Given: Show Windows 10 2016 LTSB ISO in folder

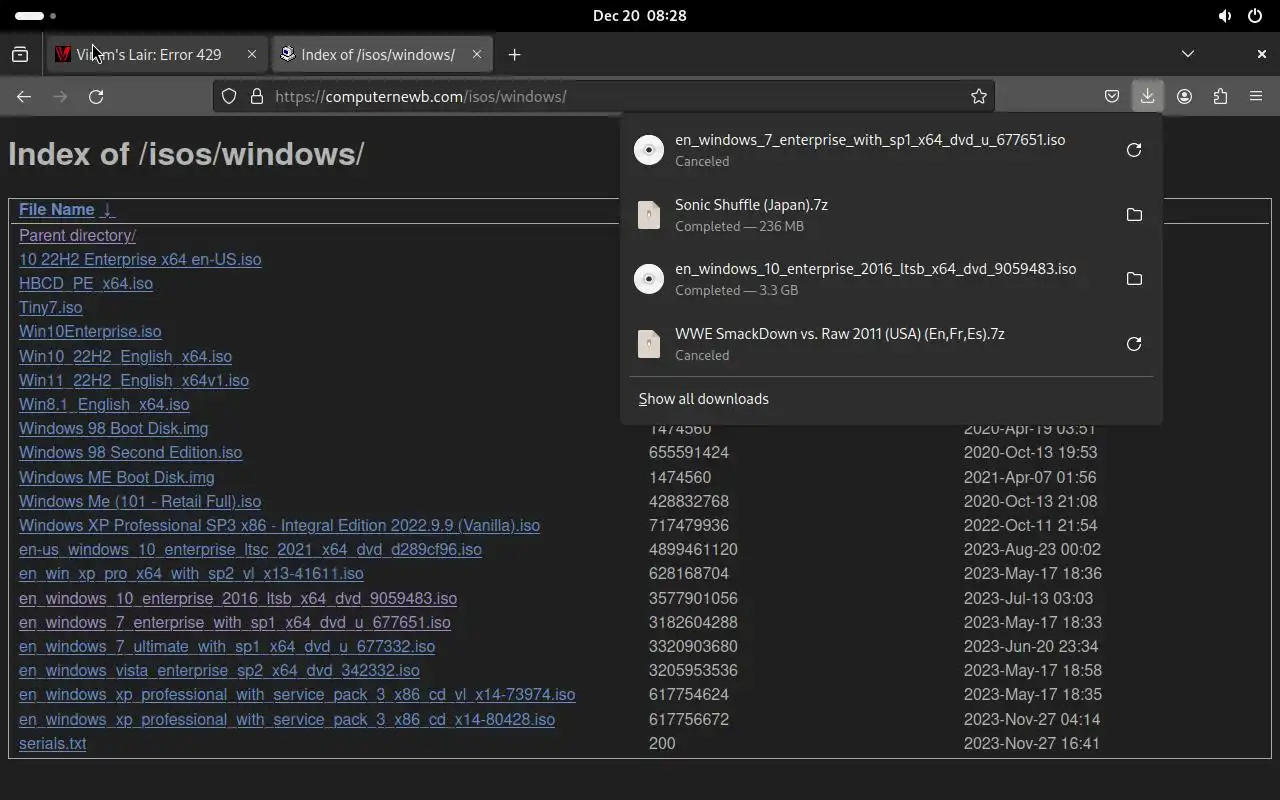Looking at the screenshot, I should [x=1134, y=279].
